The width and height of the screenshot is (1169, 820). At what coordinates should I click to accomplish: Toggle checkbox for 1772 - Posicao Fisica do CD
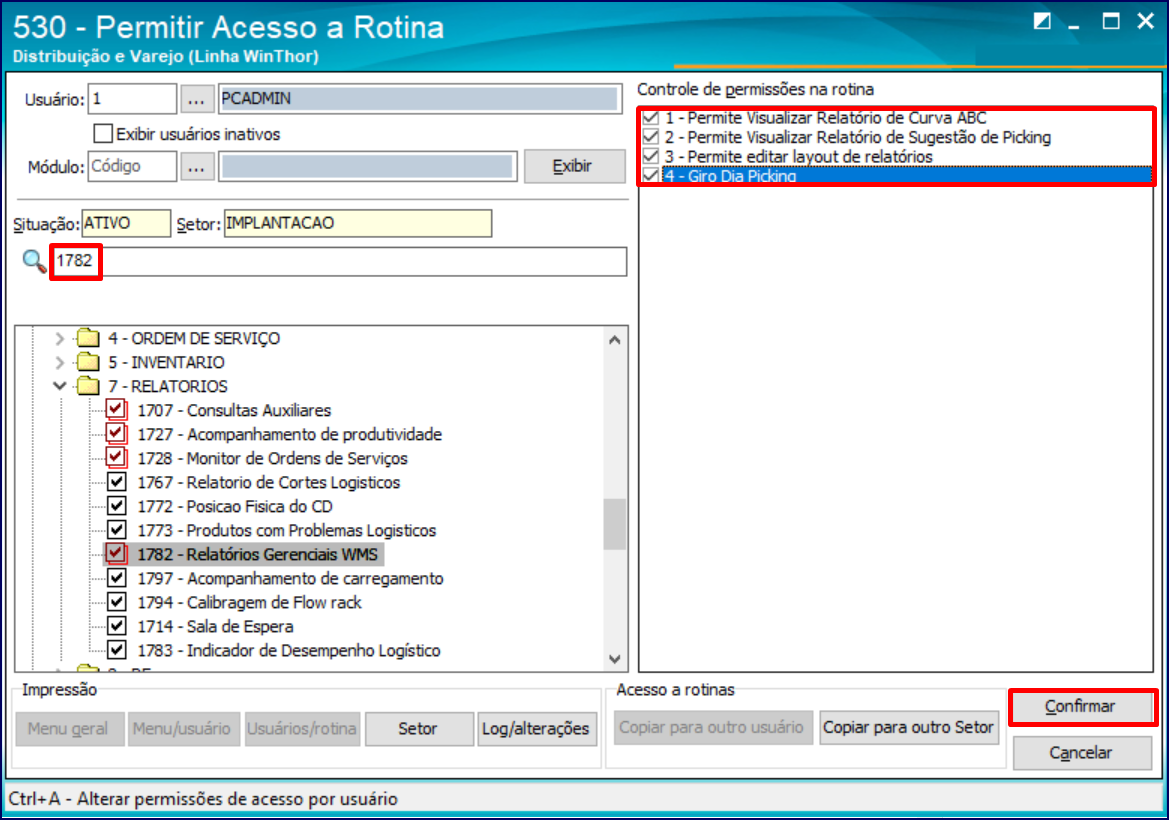click(116, 506)
